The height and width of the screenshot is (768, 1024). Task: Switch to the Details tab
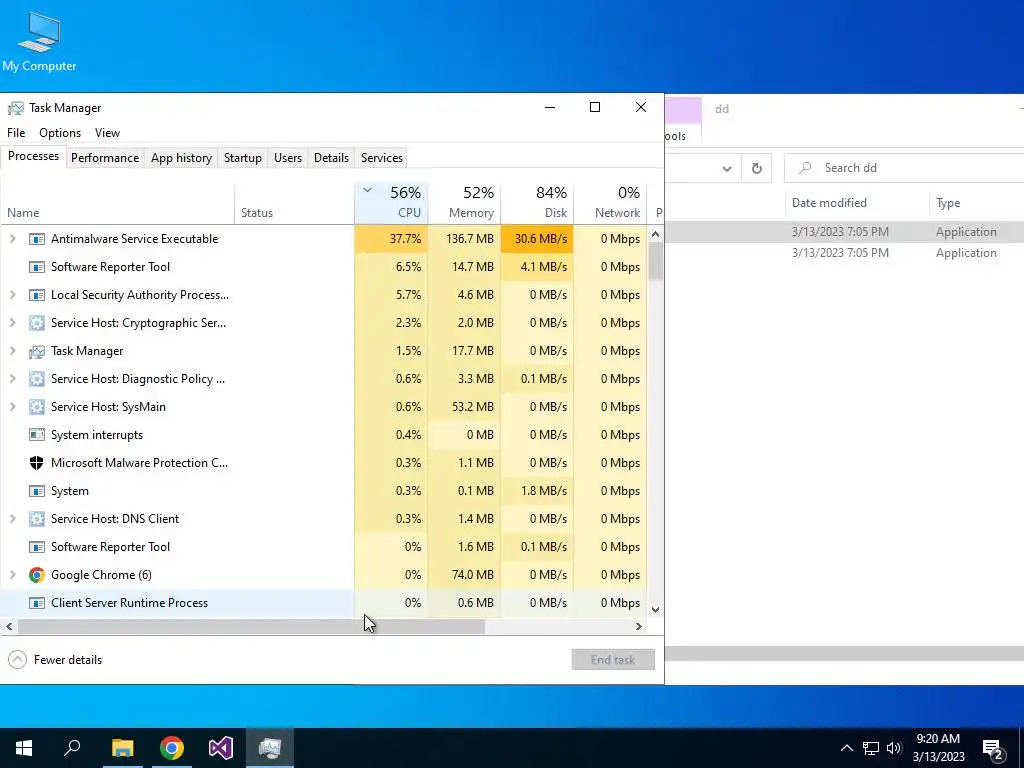331,158
